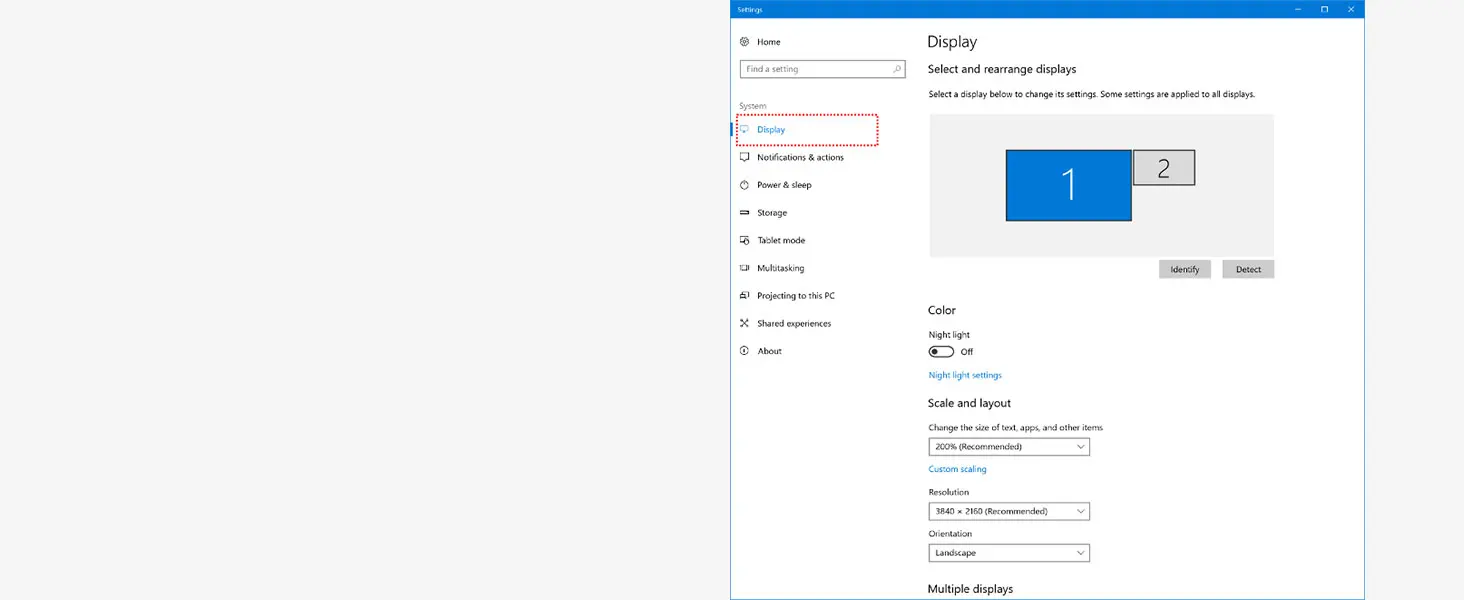Screen dimensions: 1464x600
Task: Click the Tablet mode icon
Action: click(x=744, y=241)
